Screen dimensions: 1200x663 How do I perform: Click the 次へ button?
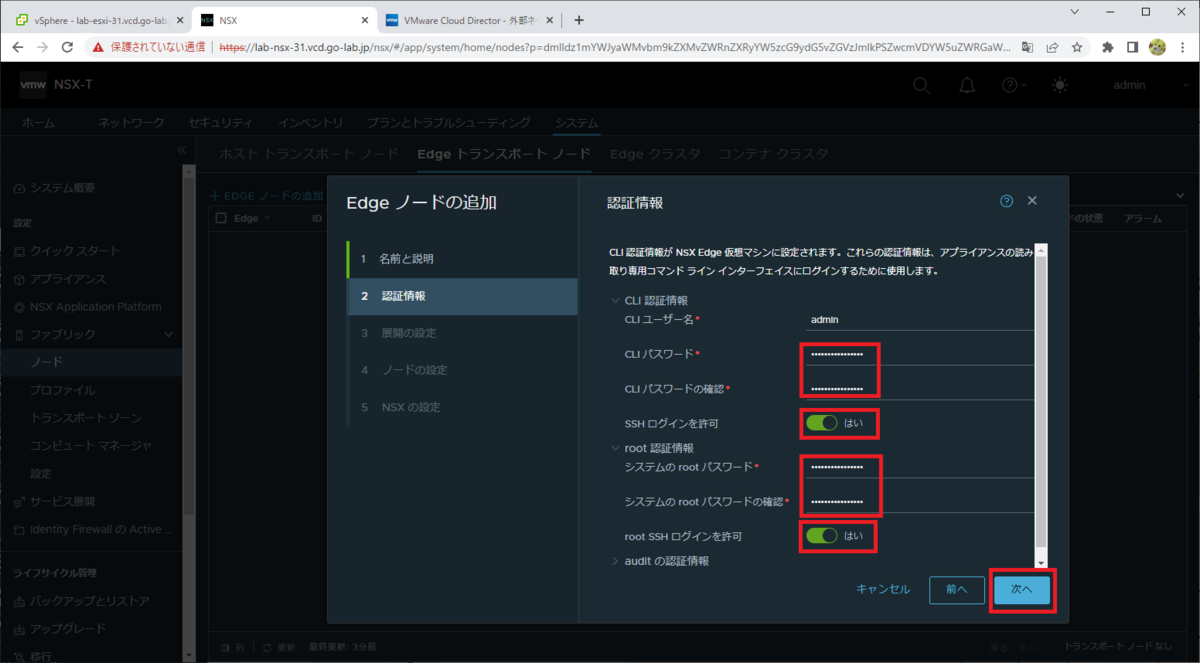click(x=1022, y=590)
